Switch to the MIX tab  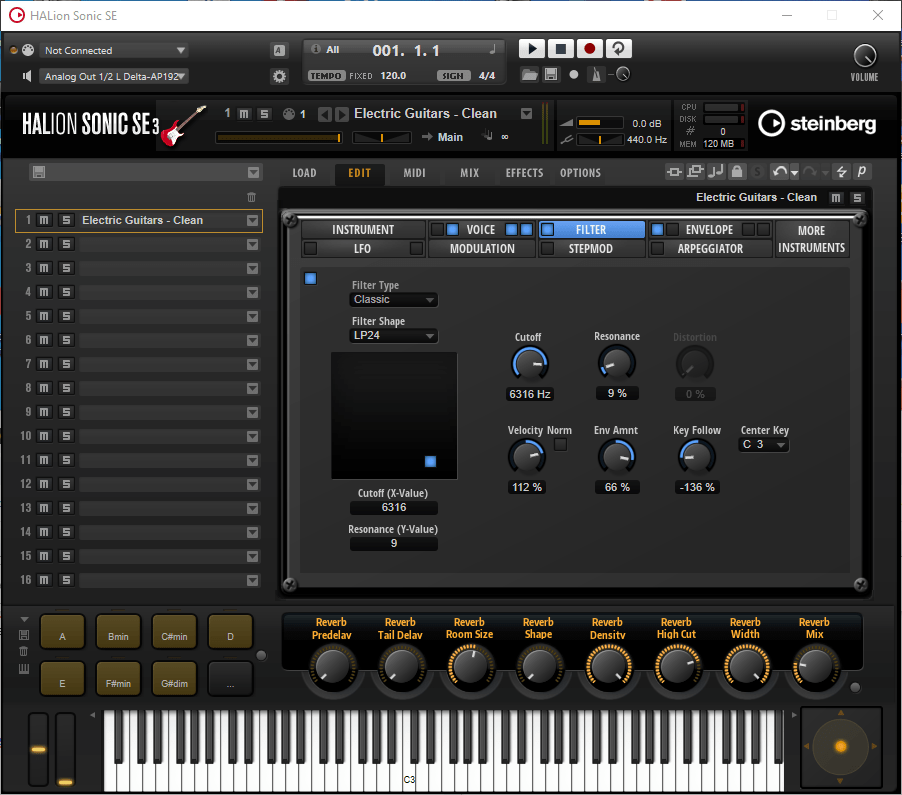tap(469, 173)
